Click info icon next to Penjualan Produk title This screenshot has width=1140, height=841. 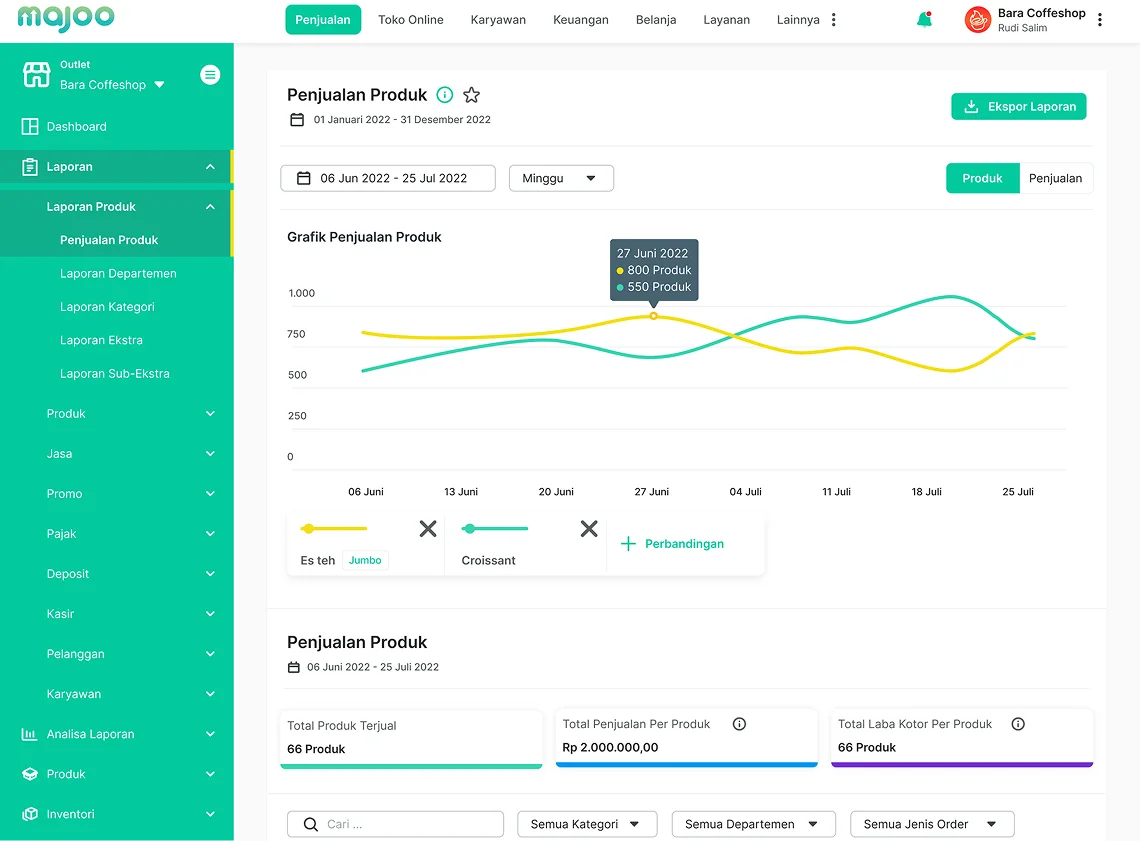445,95
